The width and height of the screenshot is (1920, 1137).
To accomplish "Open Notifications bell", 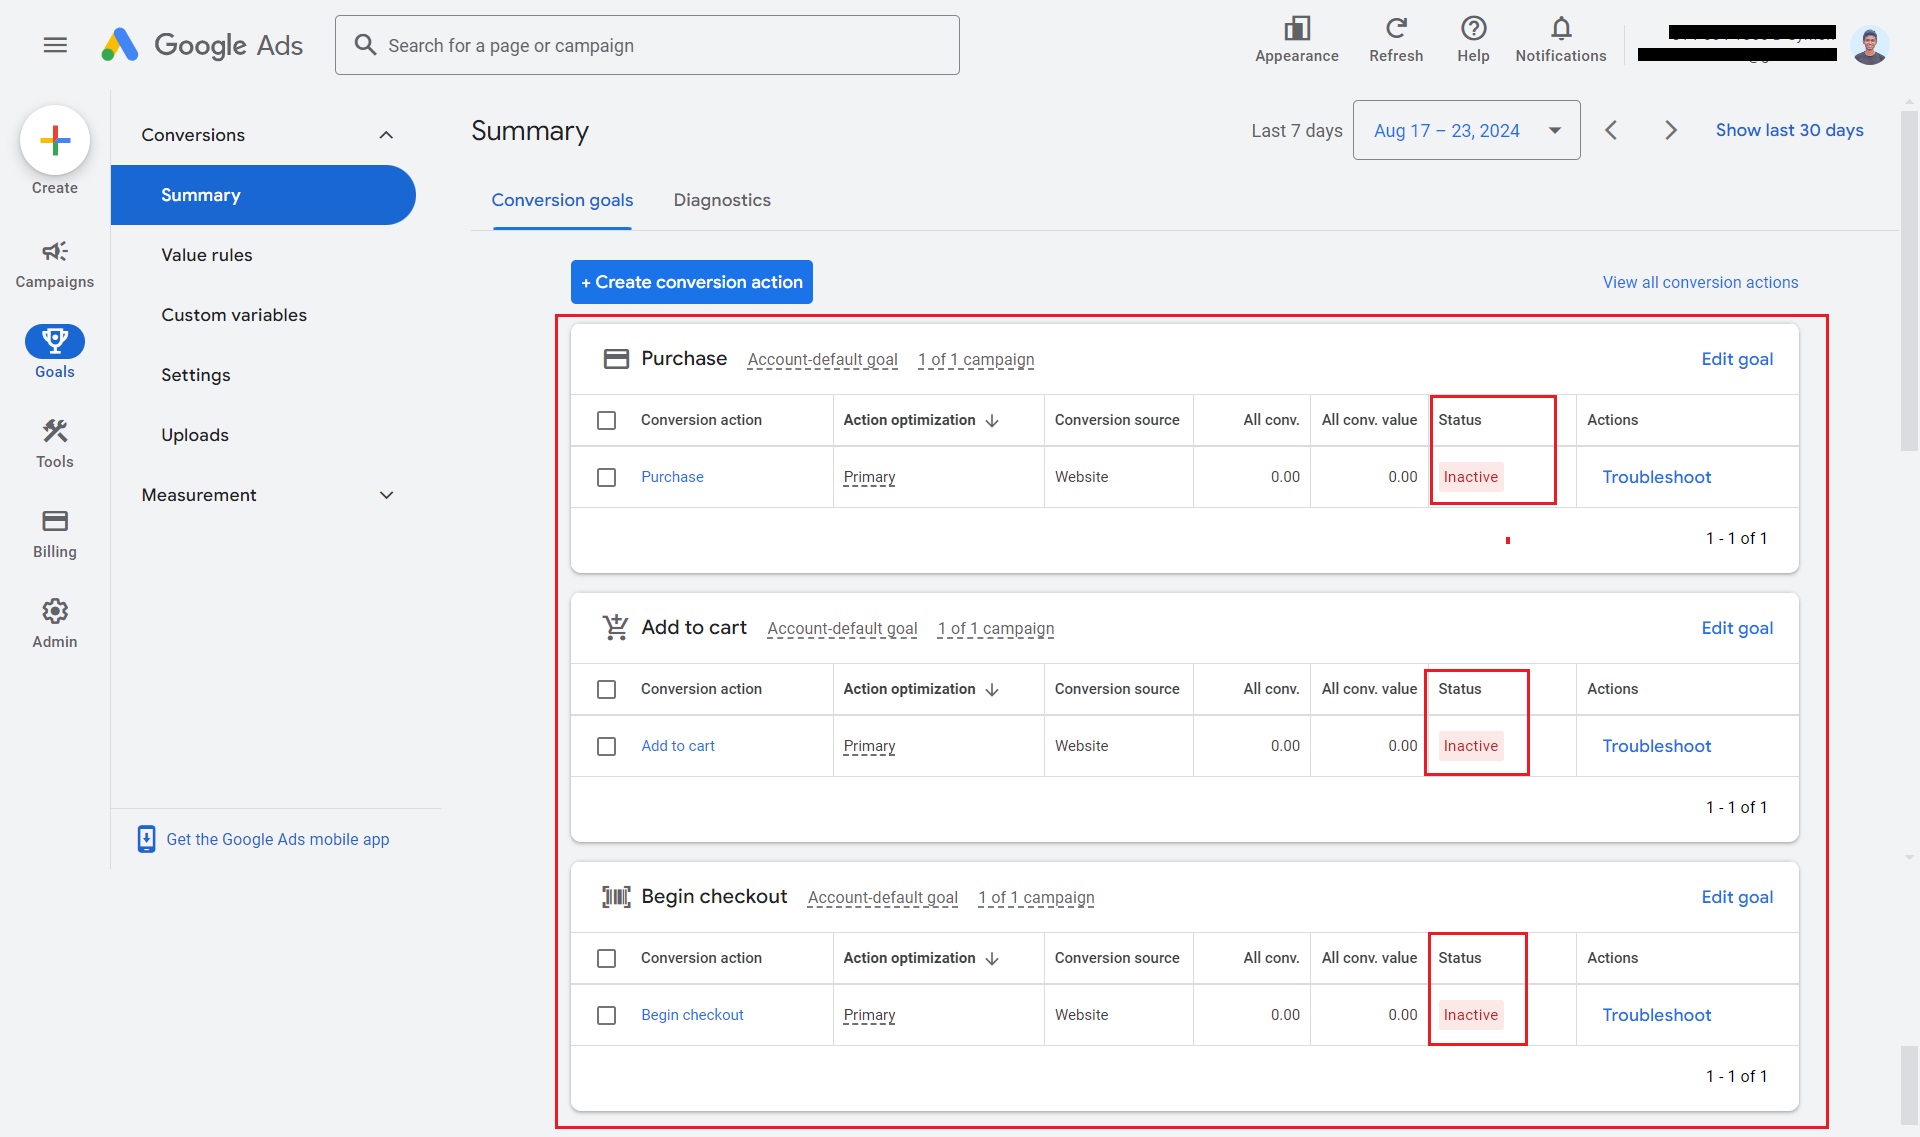I will (1560, 40).
